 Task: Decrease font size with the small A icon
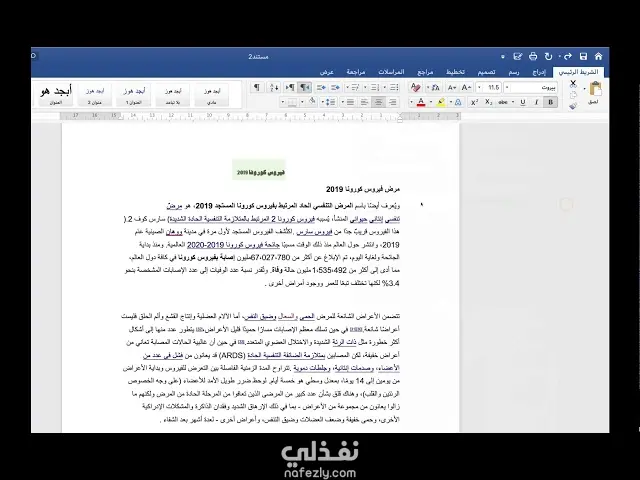(x=452, y=87)
